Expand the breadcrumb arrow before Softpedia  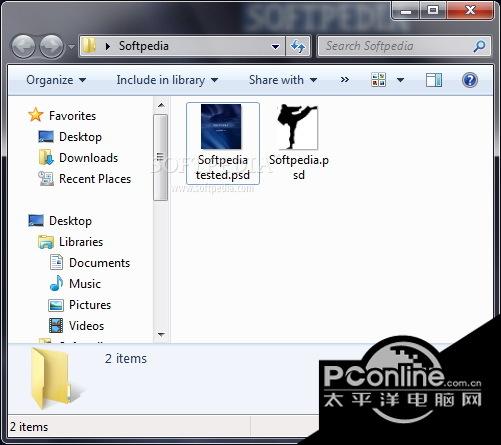(107, 46)
